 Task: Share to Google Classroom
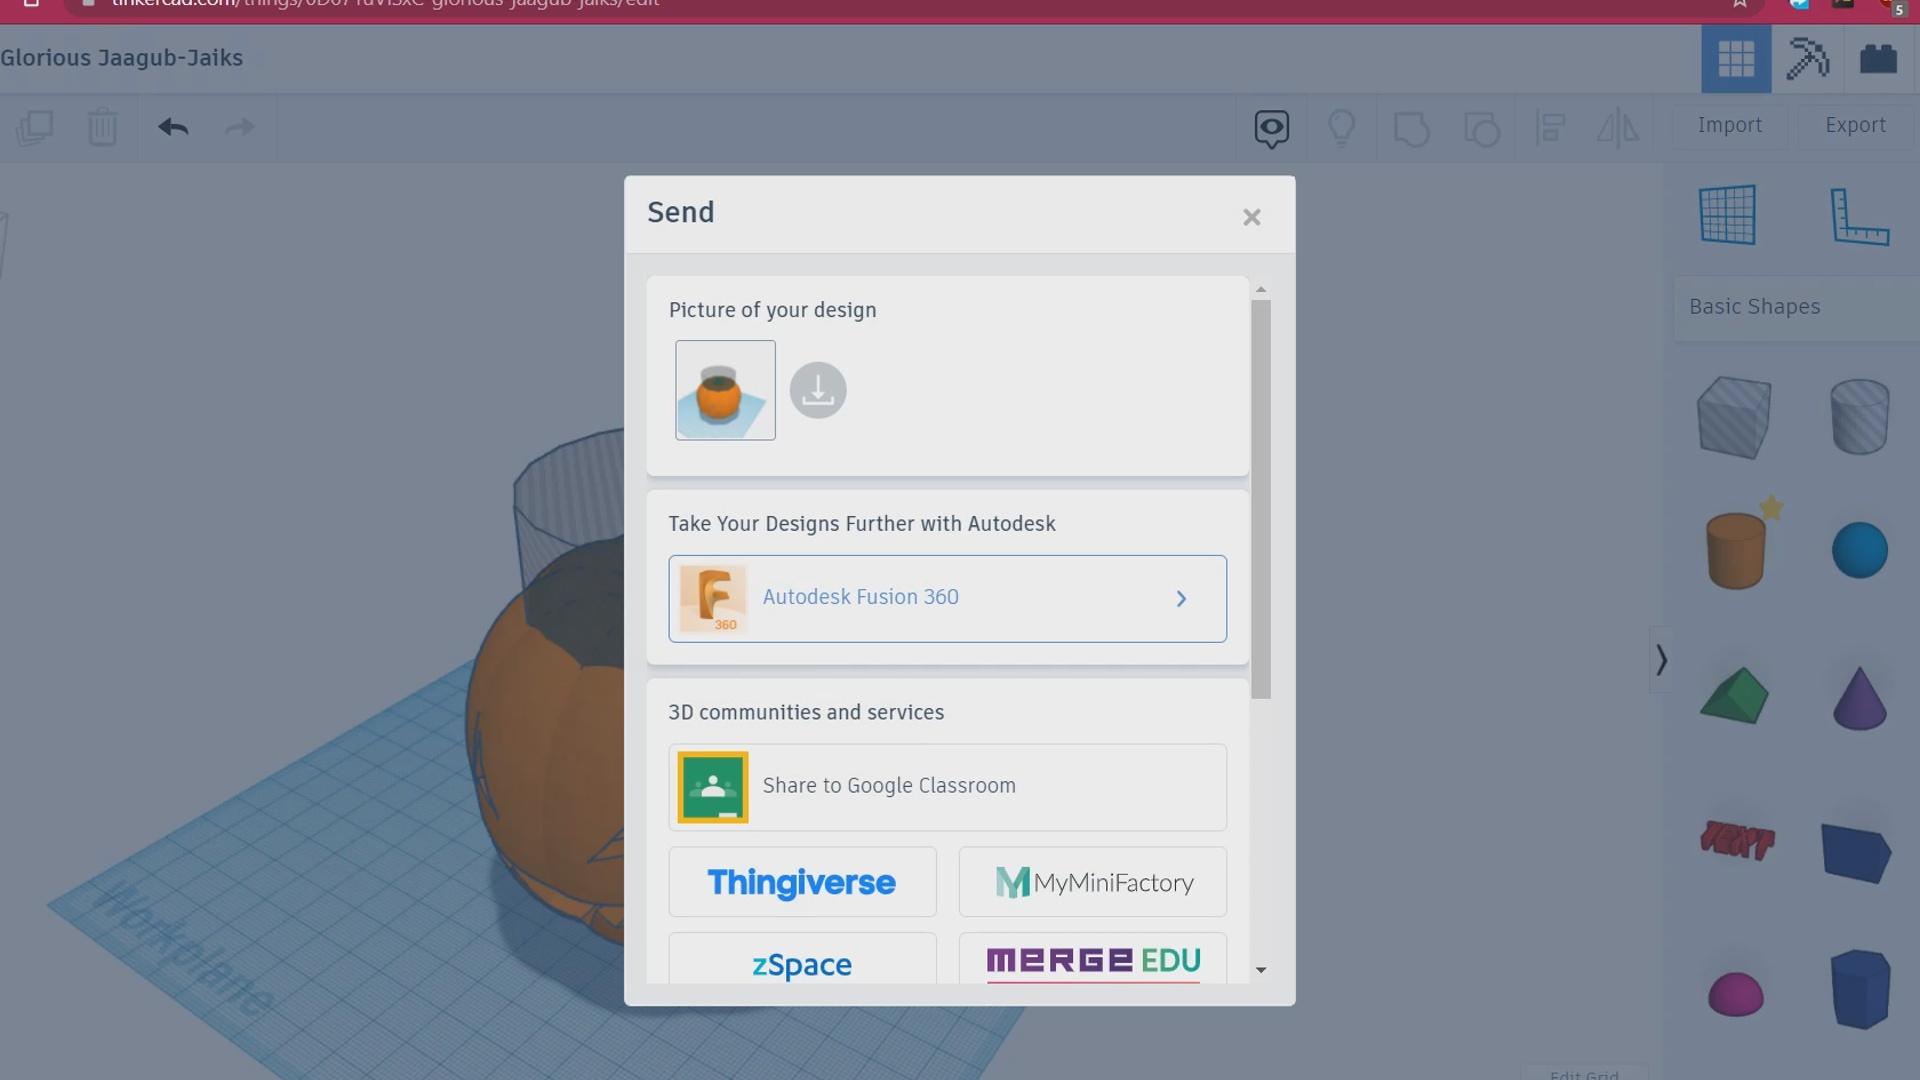tap(947, 787)
